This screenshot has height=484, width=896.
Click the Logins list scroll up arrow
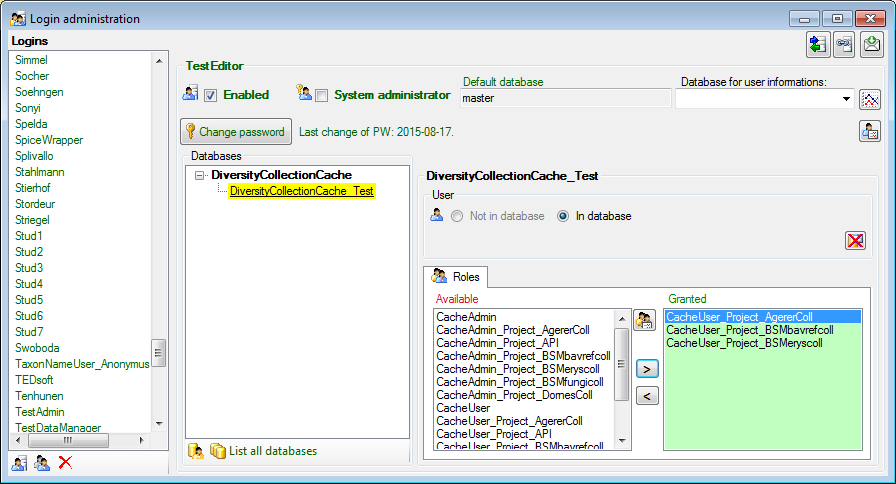click(159, 61)
